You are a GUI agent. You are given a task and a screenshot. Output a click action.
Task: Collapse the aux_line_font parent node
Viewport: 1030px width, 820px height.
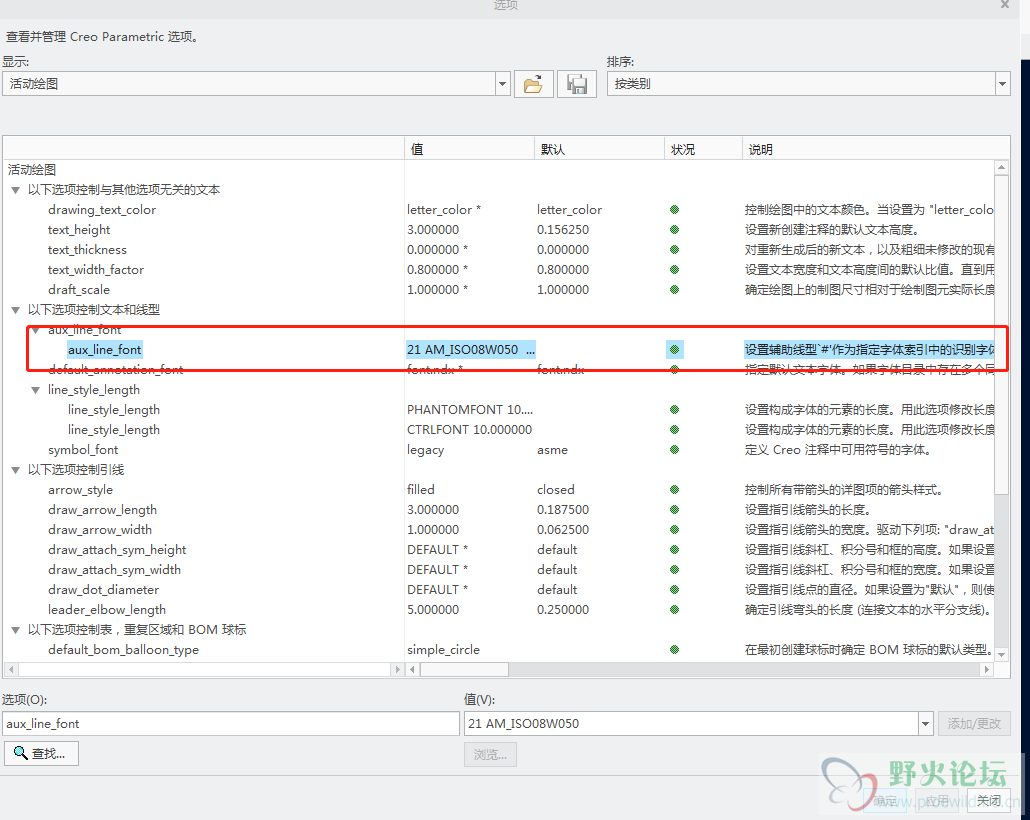click(35, 330)
